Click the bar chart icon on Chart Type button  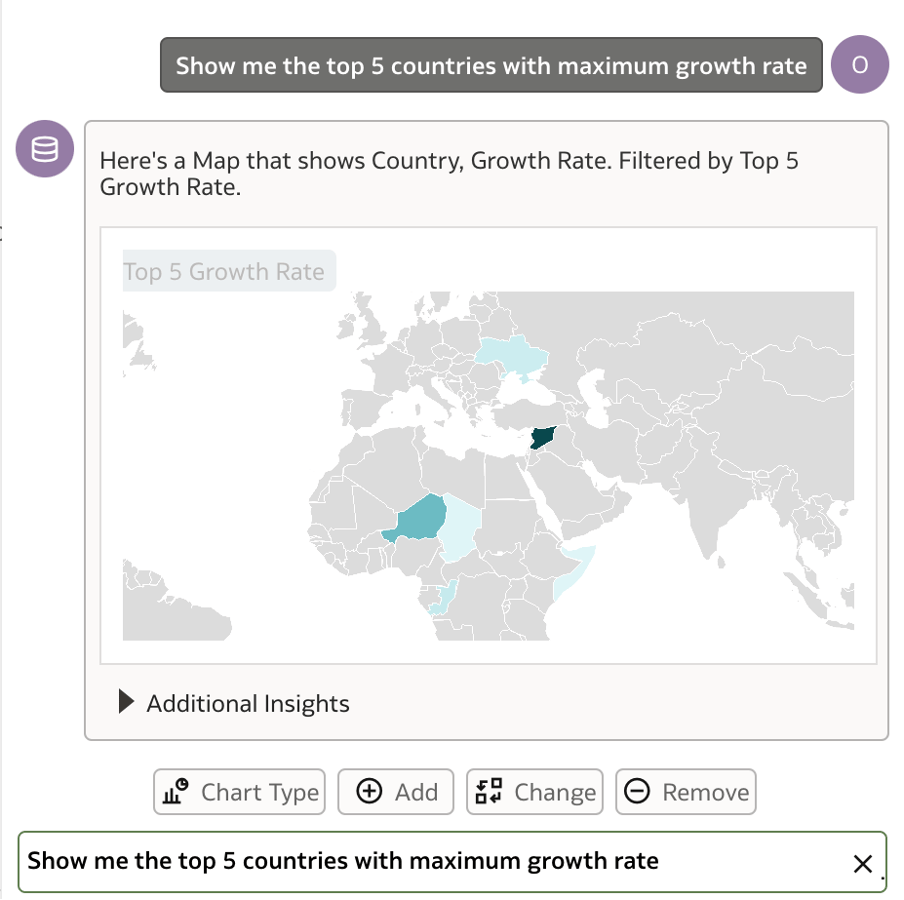pos(174,790)
